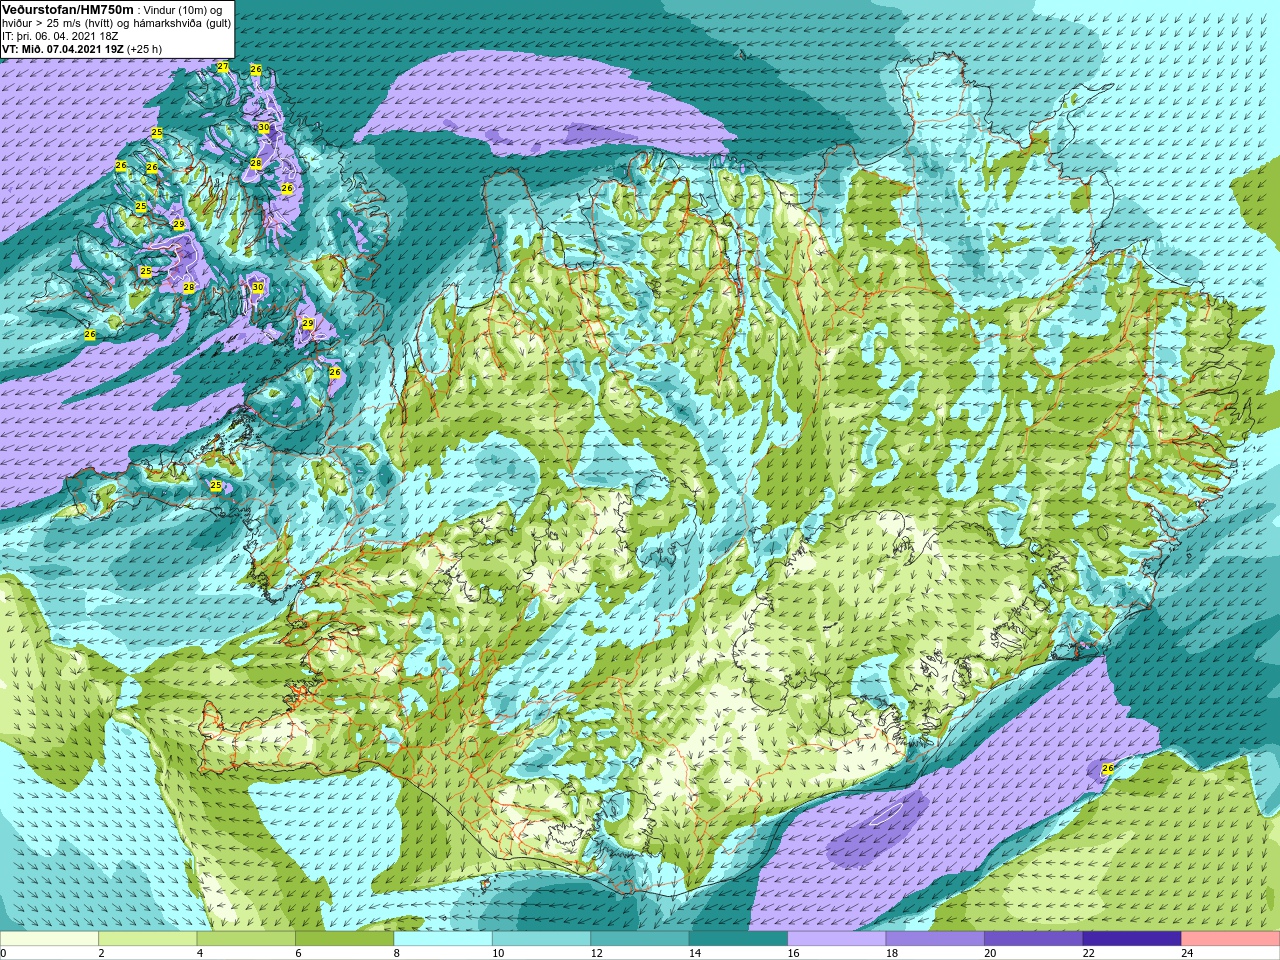Click the 10–12 m/s legend color band
Screen dimensions: 1280x960
point(541,938)
